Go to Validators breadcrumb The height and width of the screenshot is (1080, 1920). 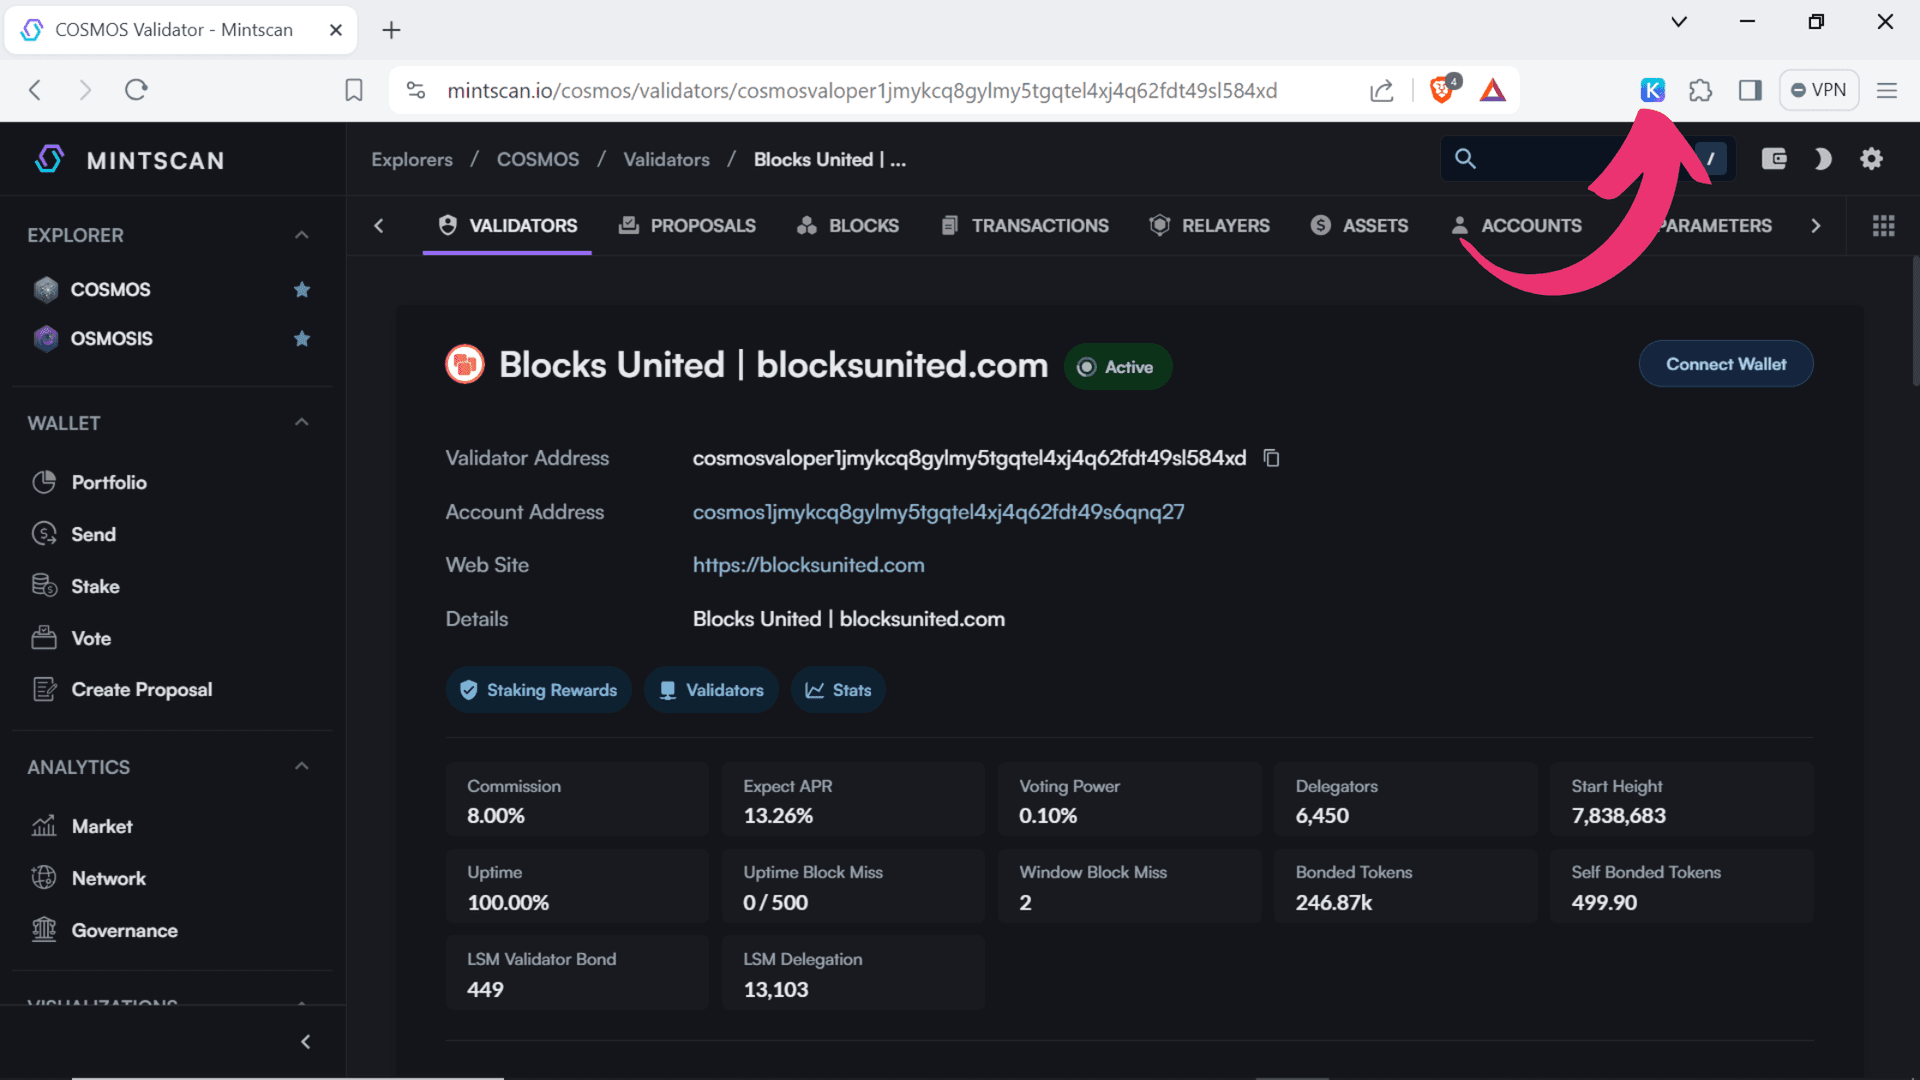click(x=666, y=160)
